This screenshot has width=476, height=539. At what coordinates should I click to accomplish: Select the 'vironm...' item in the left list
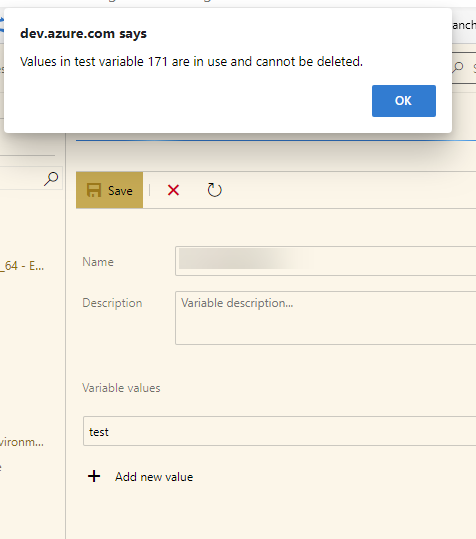22,442
